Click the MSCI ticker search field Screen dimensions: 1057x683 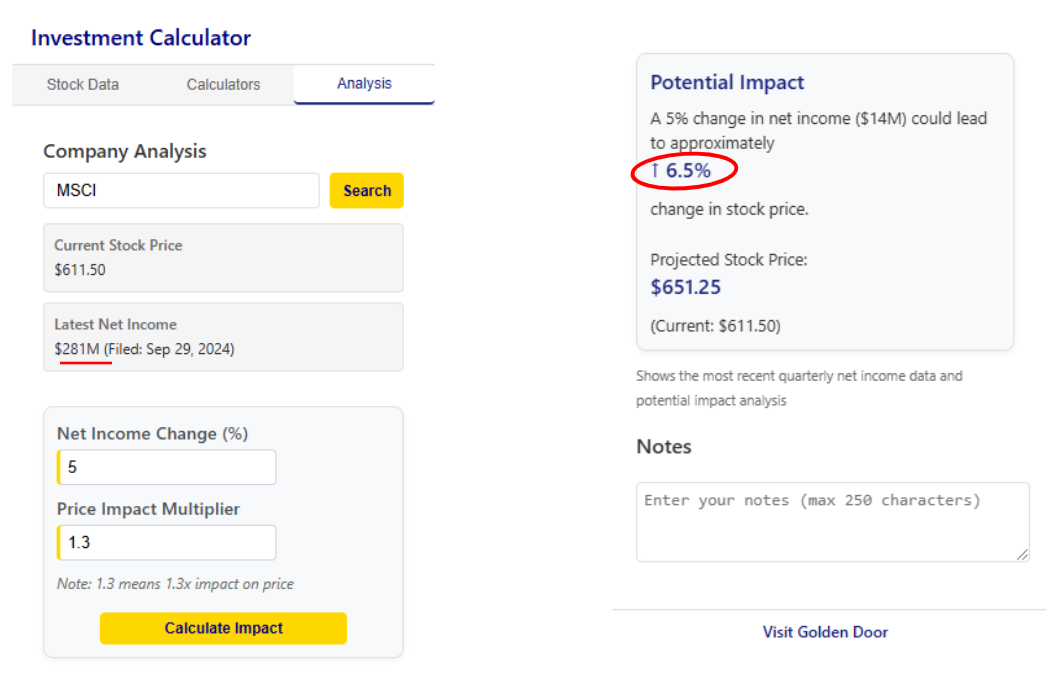tap(181, 191)
